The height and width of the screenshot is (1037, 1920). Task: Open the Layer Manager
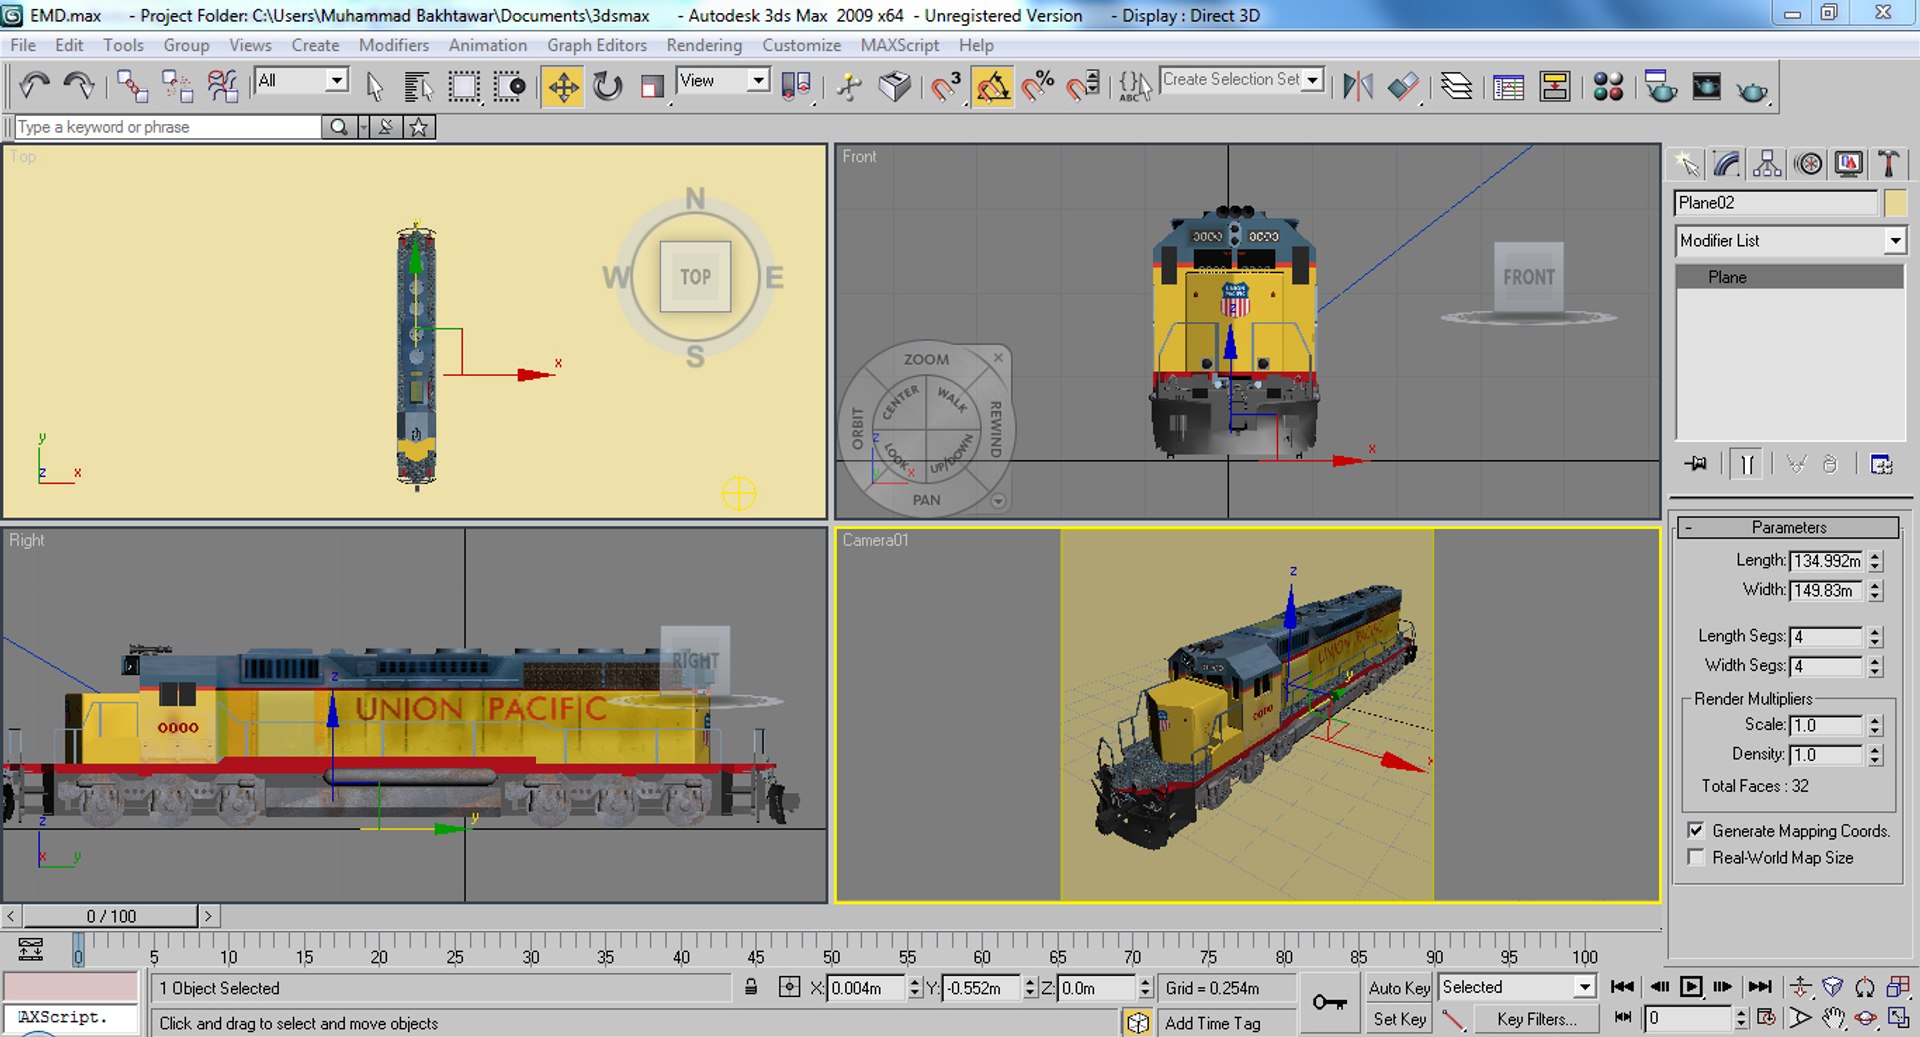(x=1456, y=87)
